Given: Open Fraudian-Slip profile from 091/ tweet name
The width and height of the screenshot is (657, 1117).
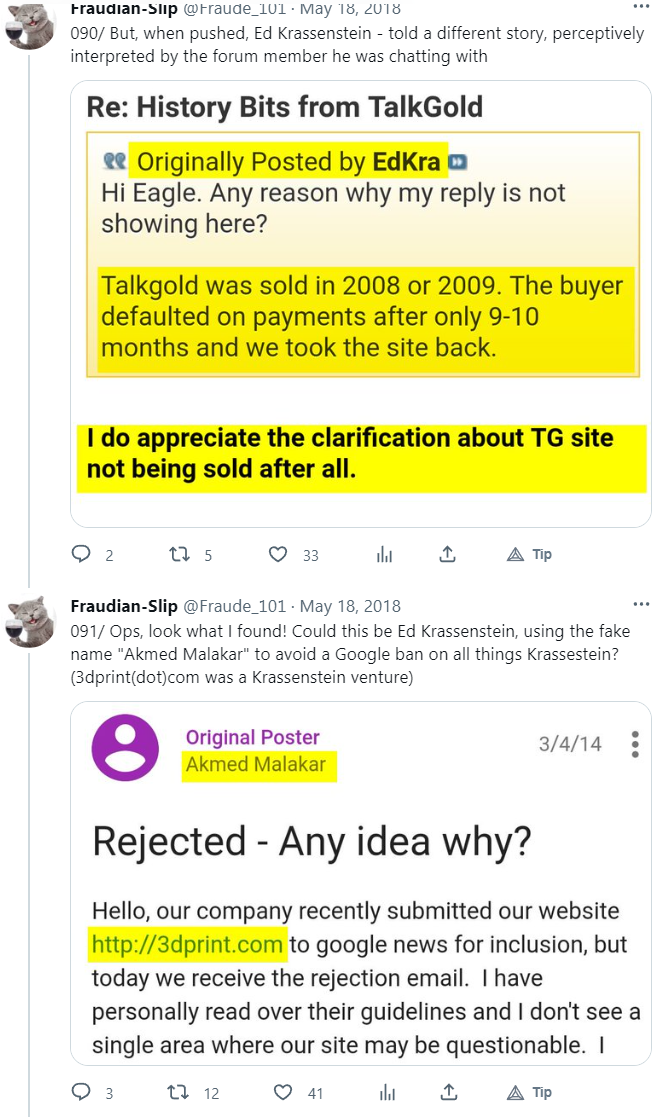Looking at the screenshot, I should pyautogui.click(x=124, y=606).
